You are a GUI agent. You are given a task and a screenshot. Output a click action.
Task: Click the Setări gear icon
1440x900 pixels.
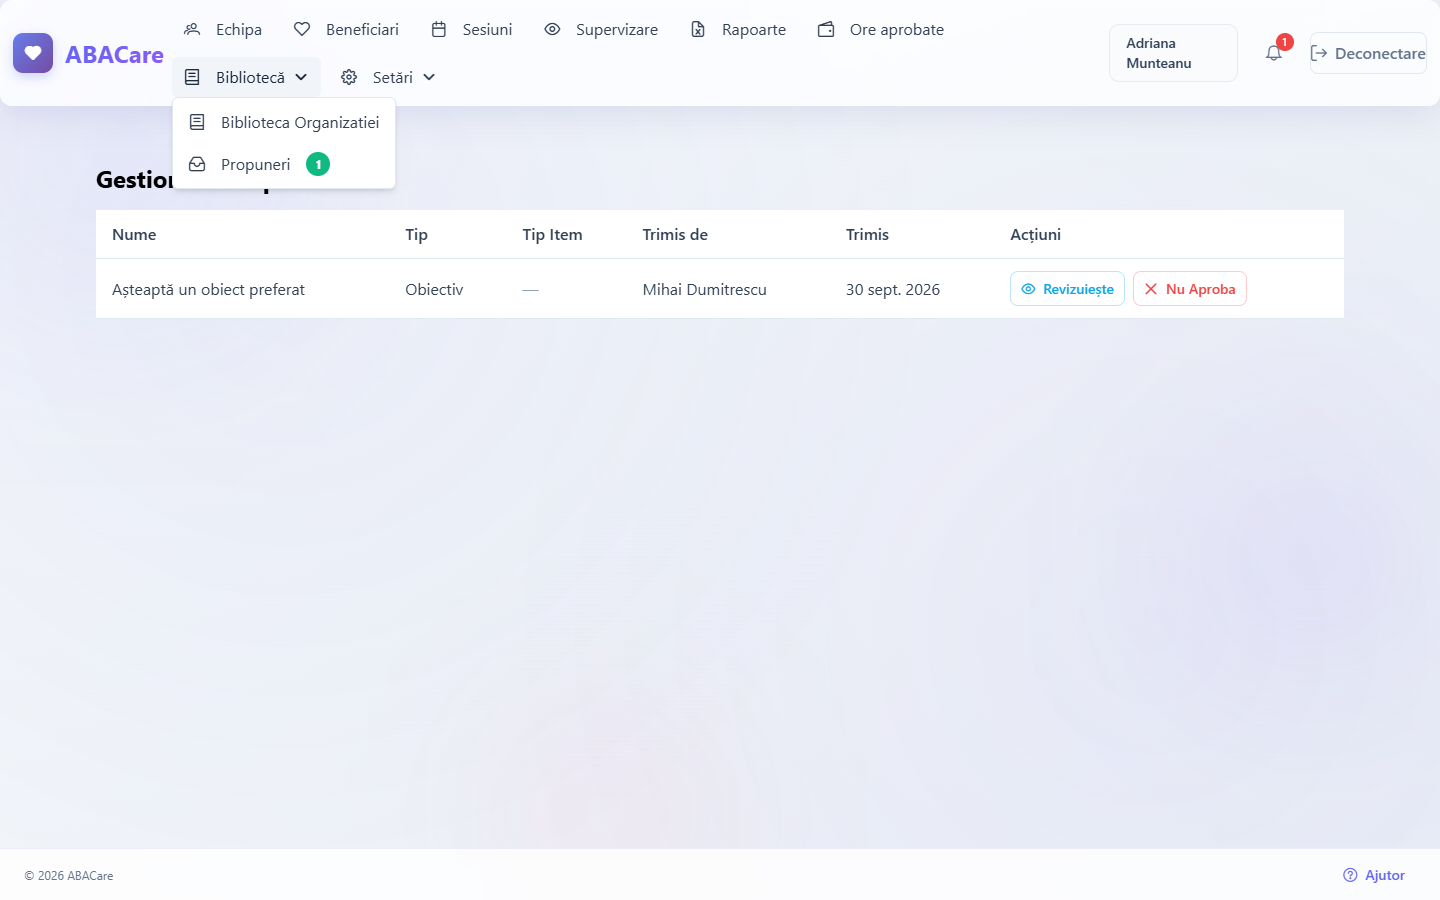click(349, 77)
